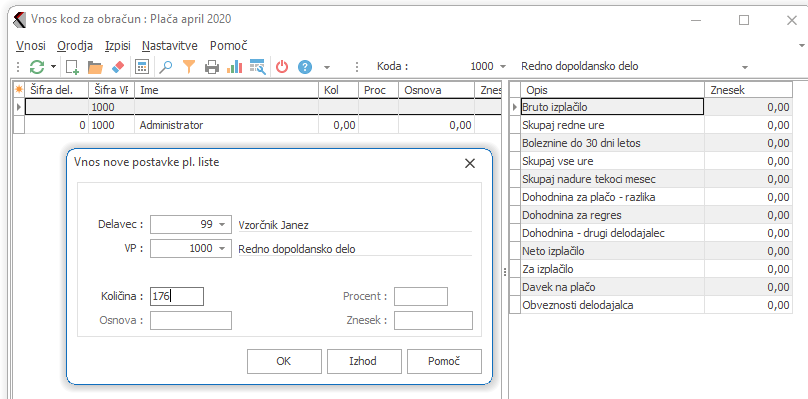This screenshot has height=399, width=808.
Task: Click the ribbon collapse arrow at menu bar right
Action: 802,45
